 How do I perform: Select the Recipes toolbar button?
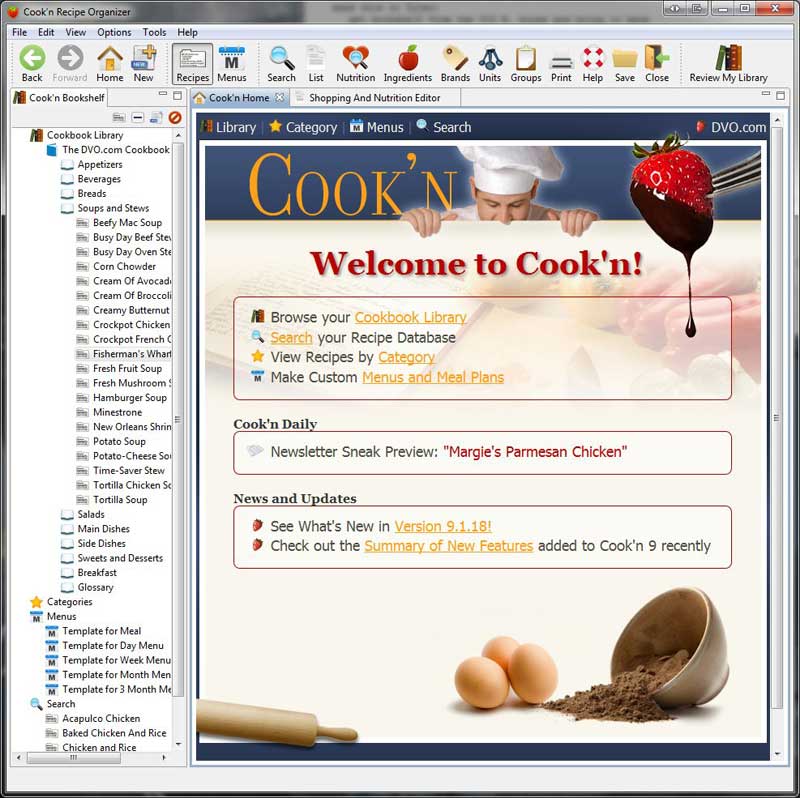pos(192,64)
